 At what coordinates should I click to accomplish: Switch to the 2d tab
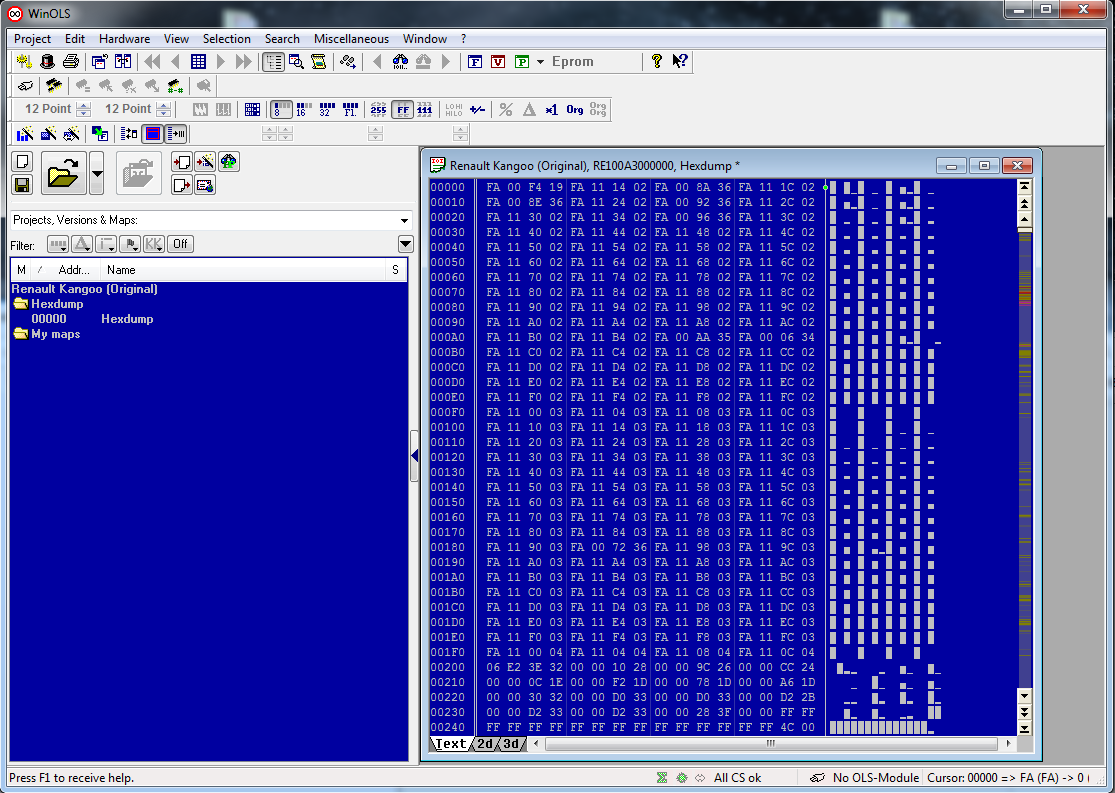(485, 744)
